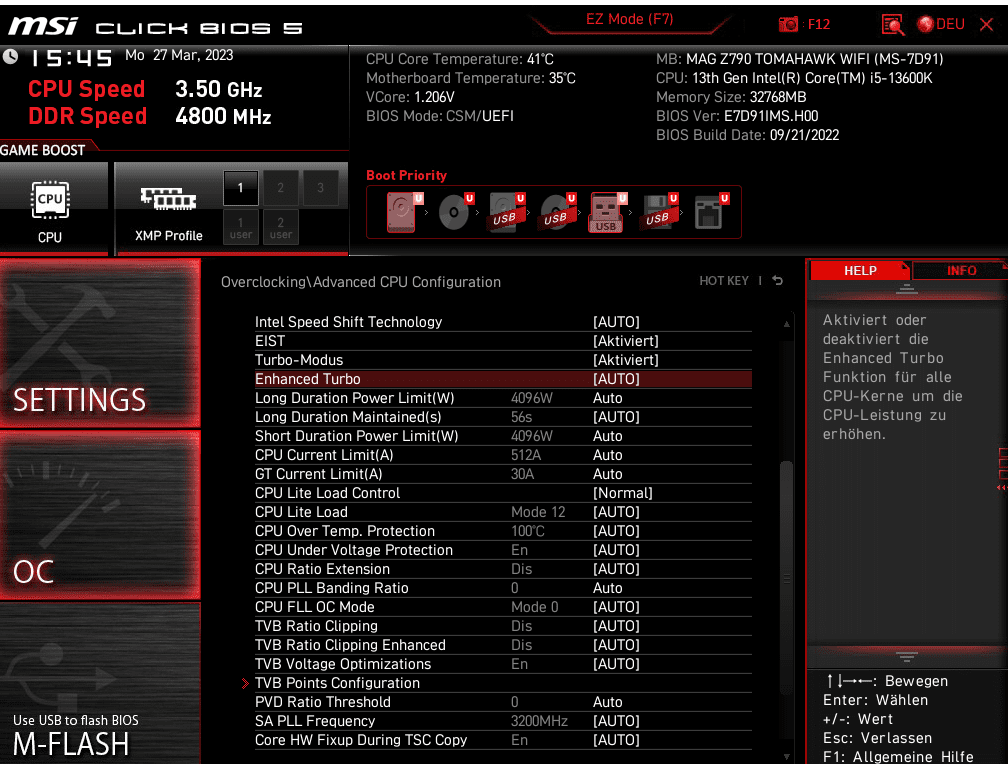Enable XMP profile 2
The image size is (1008, 764).
click(280, 188)
